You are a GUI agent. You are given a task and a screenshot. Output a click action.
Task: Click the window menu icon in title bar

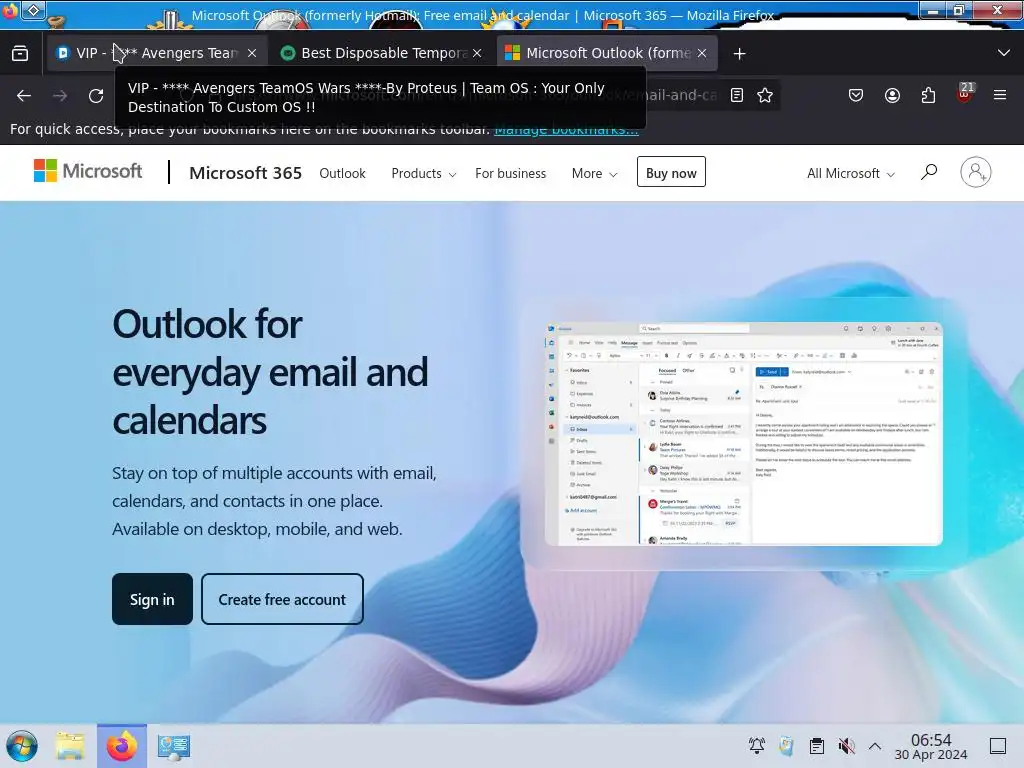tap(34, 10)
